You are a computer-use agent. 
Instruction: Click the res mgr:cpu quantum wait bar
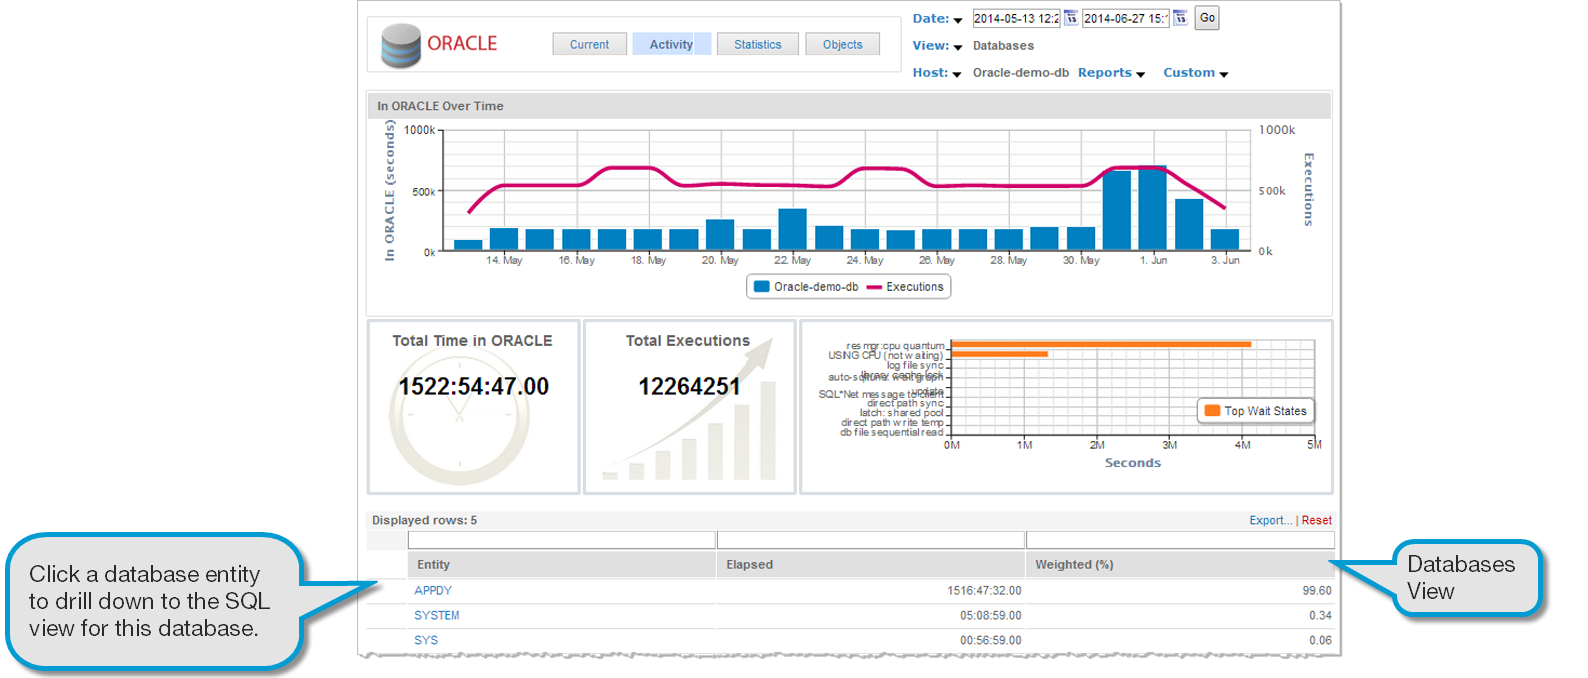[x=1101, y=345]
